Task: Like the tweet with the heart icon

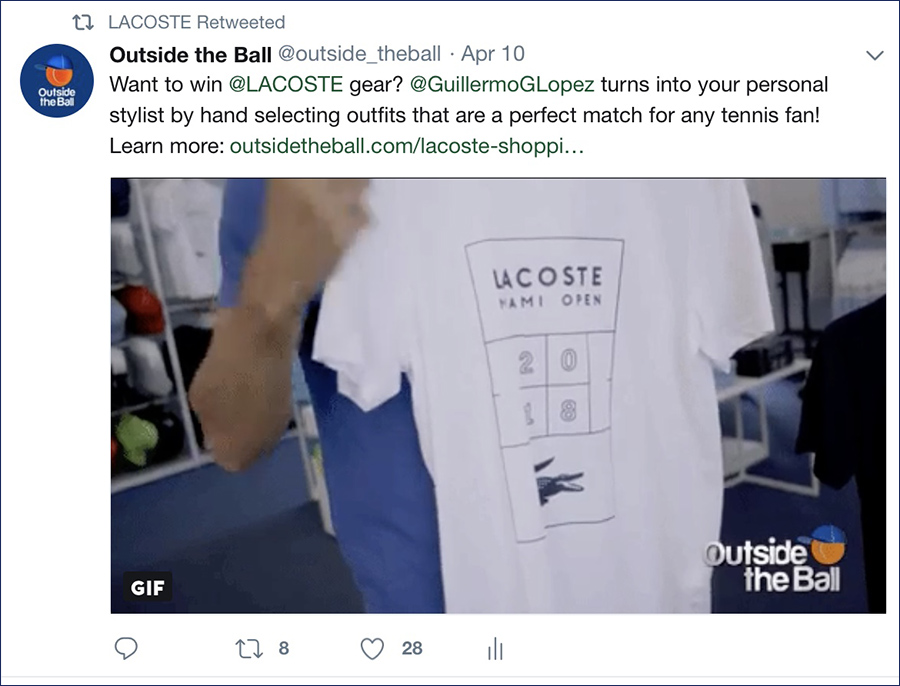Action: 372,649
